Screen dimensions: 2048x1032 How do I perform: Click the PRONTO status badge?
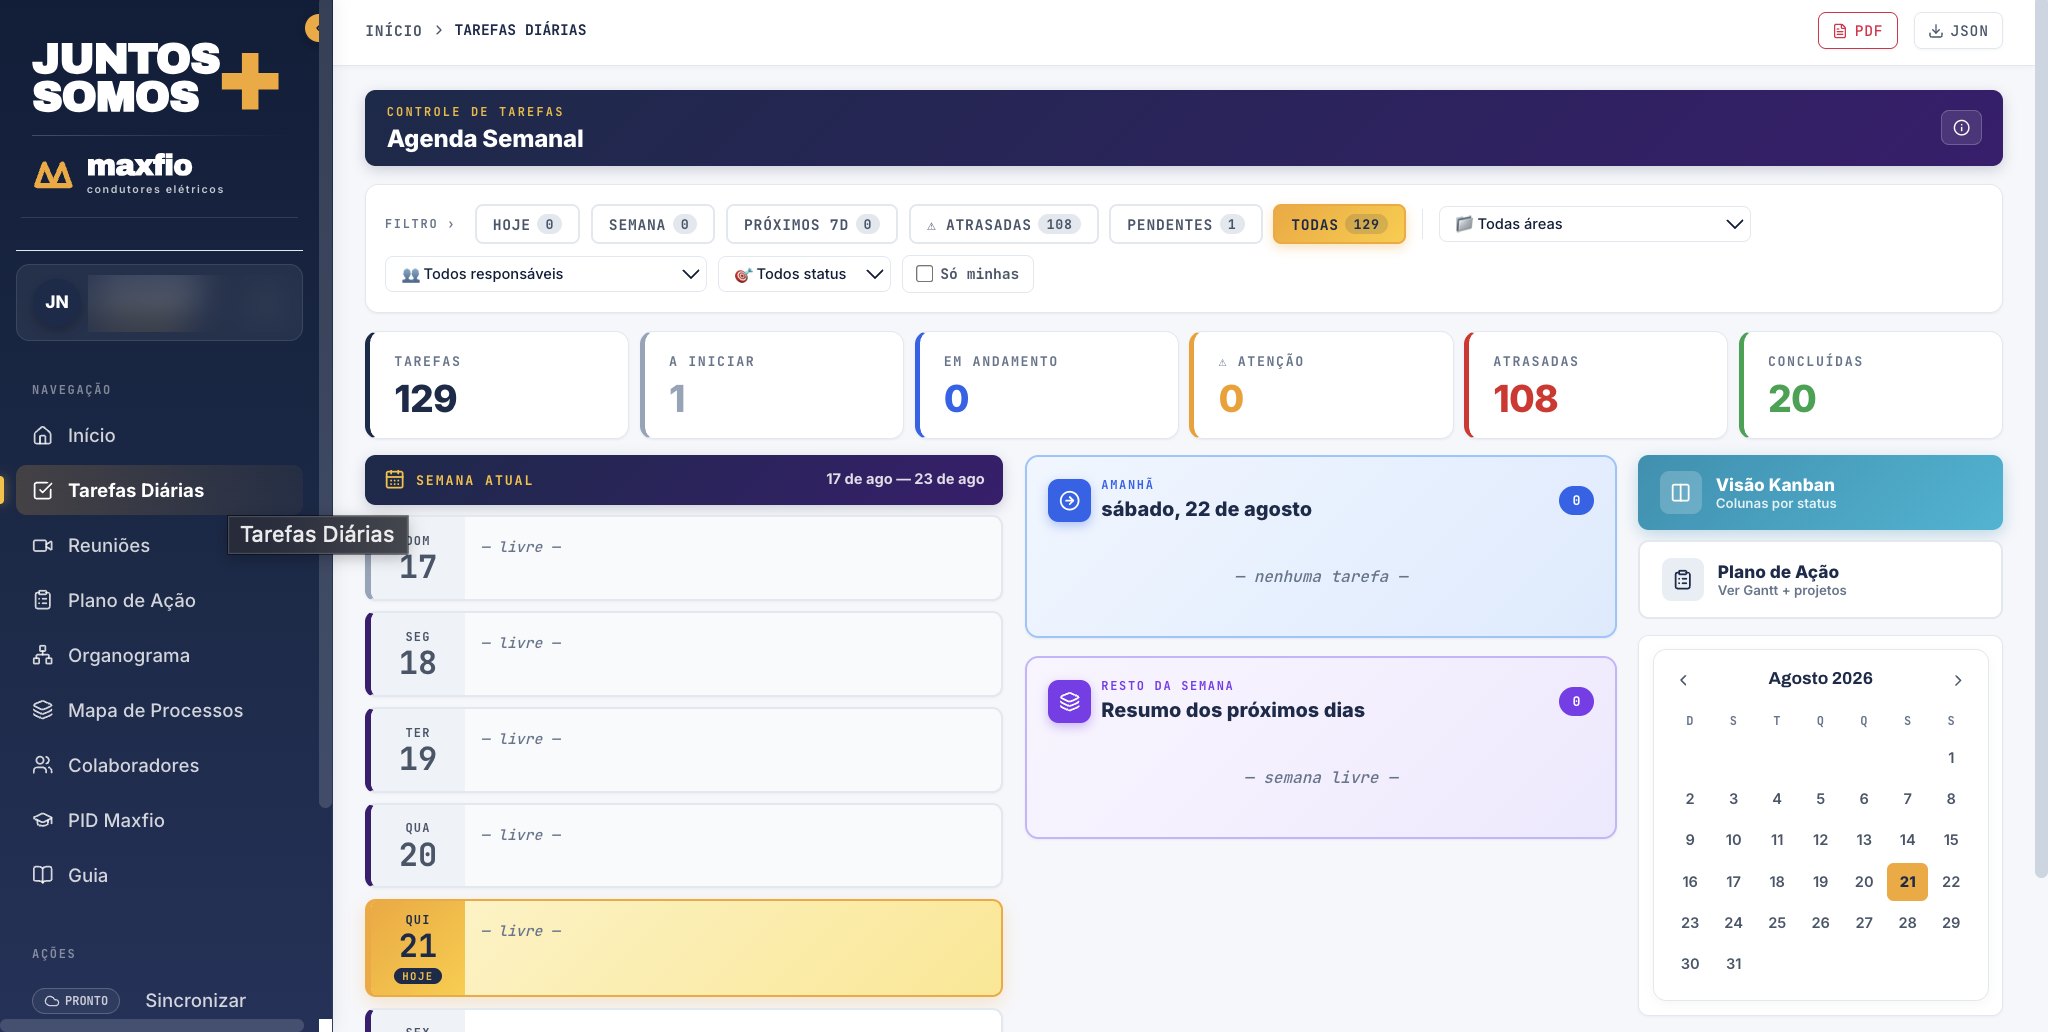tap(76, 1001)
